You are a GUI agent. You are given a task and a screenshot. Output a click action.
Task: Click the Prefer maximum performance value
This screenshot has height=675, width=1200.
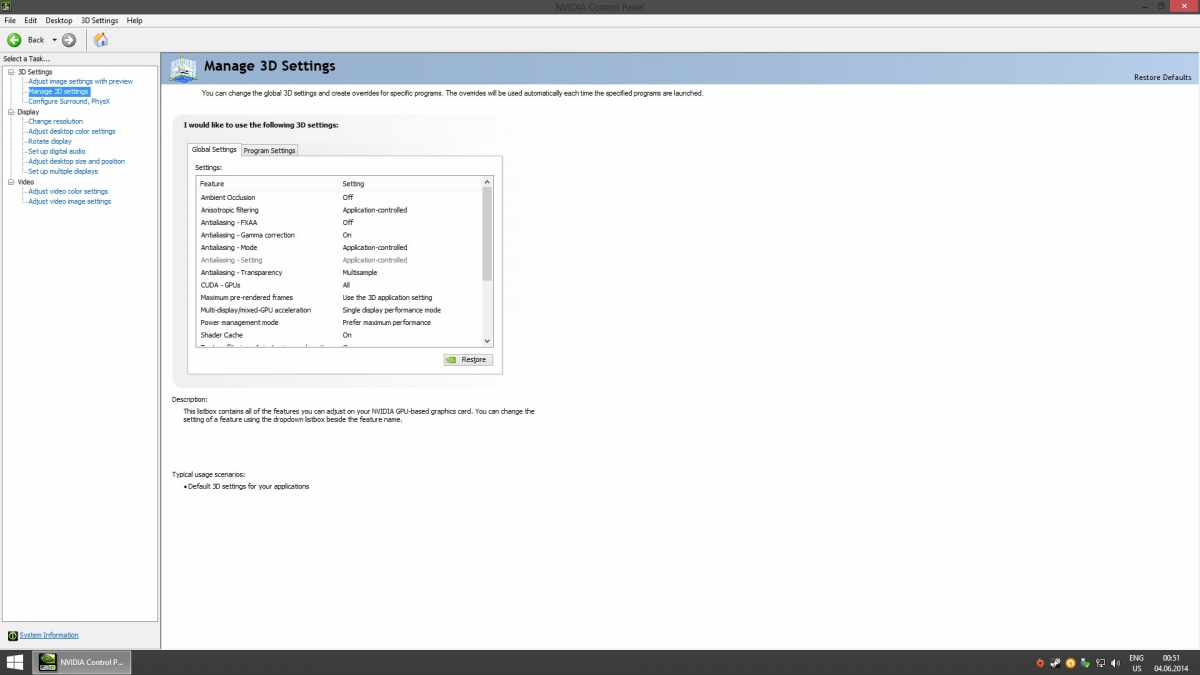point(387,322)
